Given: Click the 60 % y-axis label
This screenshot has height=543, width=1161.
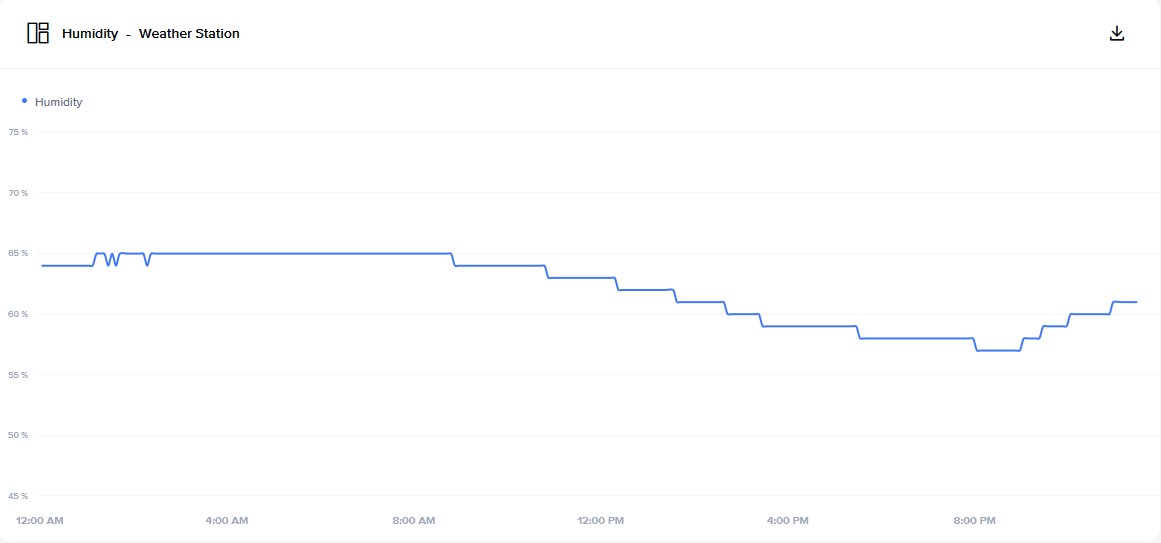Looking at the screenshot, I should click(19, 314).
